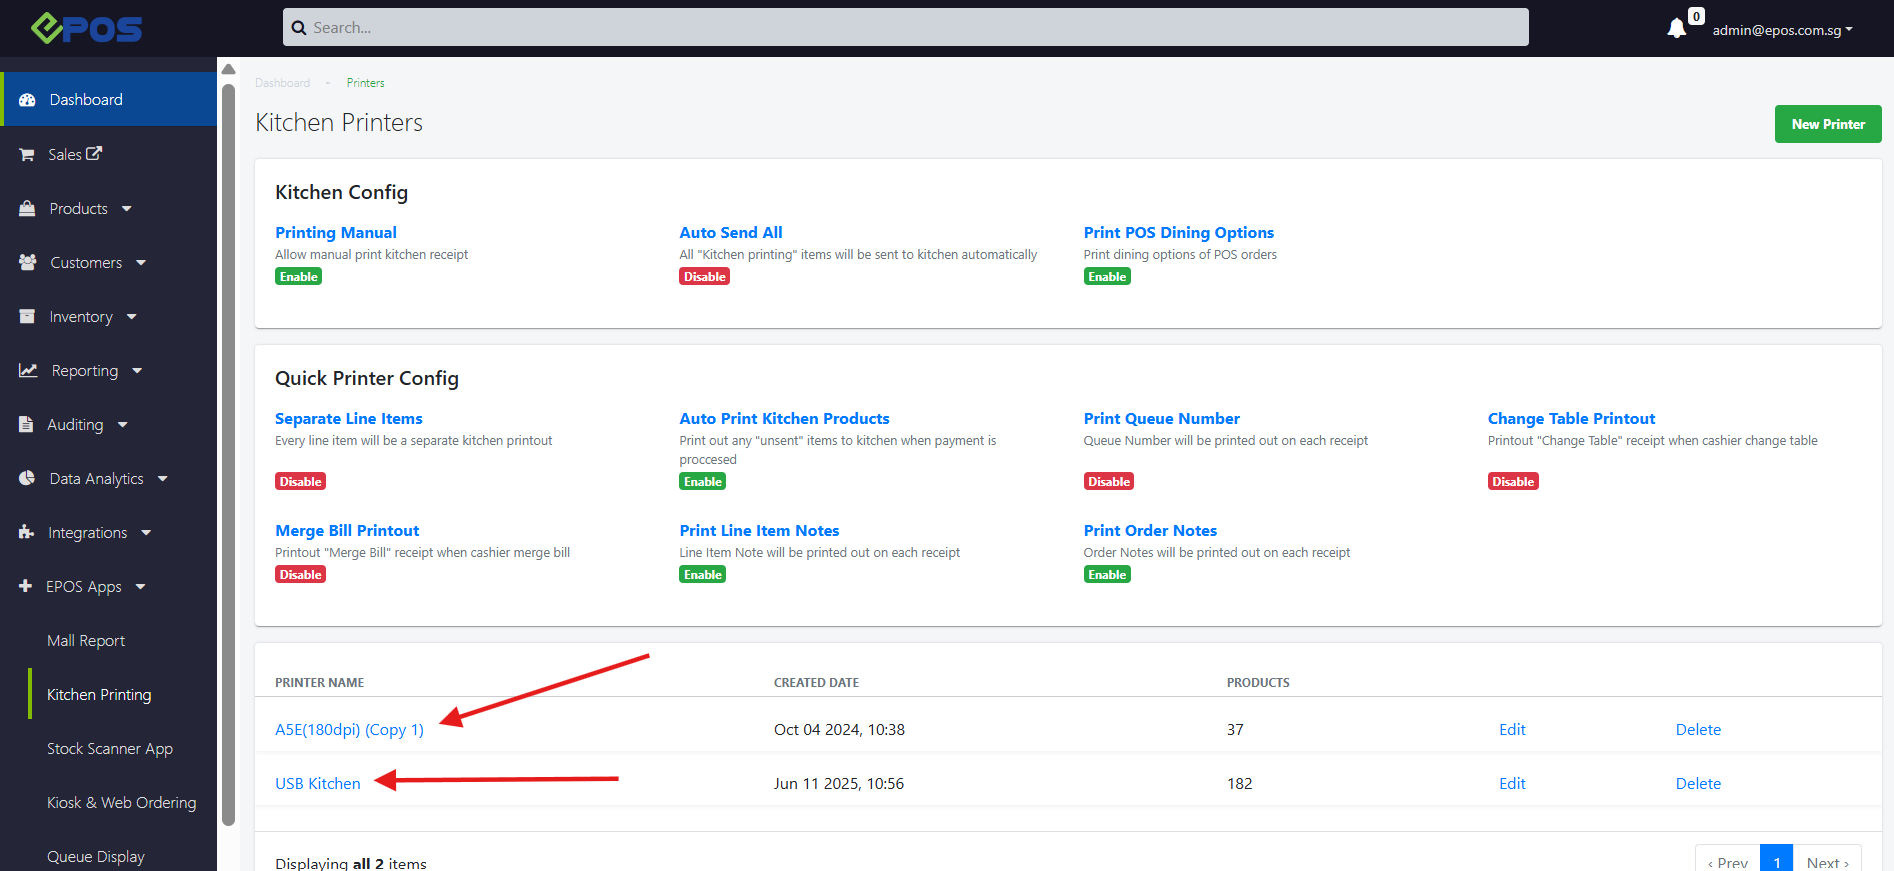Select Kiosk & Web Ordering menu item
This screenshot has height=871, width=1894.
(x=121, y=803)
